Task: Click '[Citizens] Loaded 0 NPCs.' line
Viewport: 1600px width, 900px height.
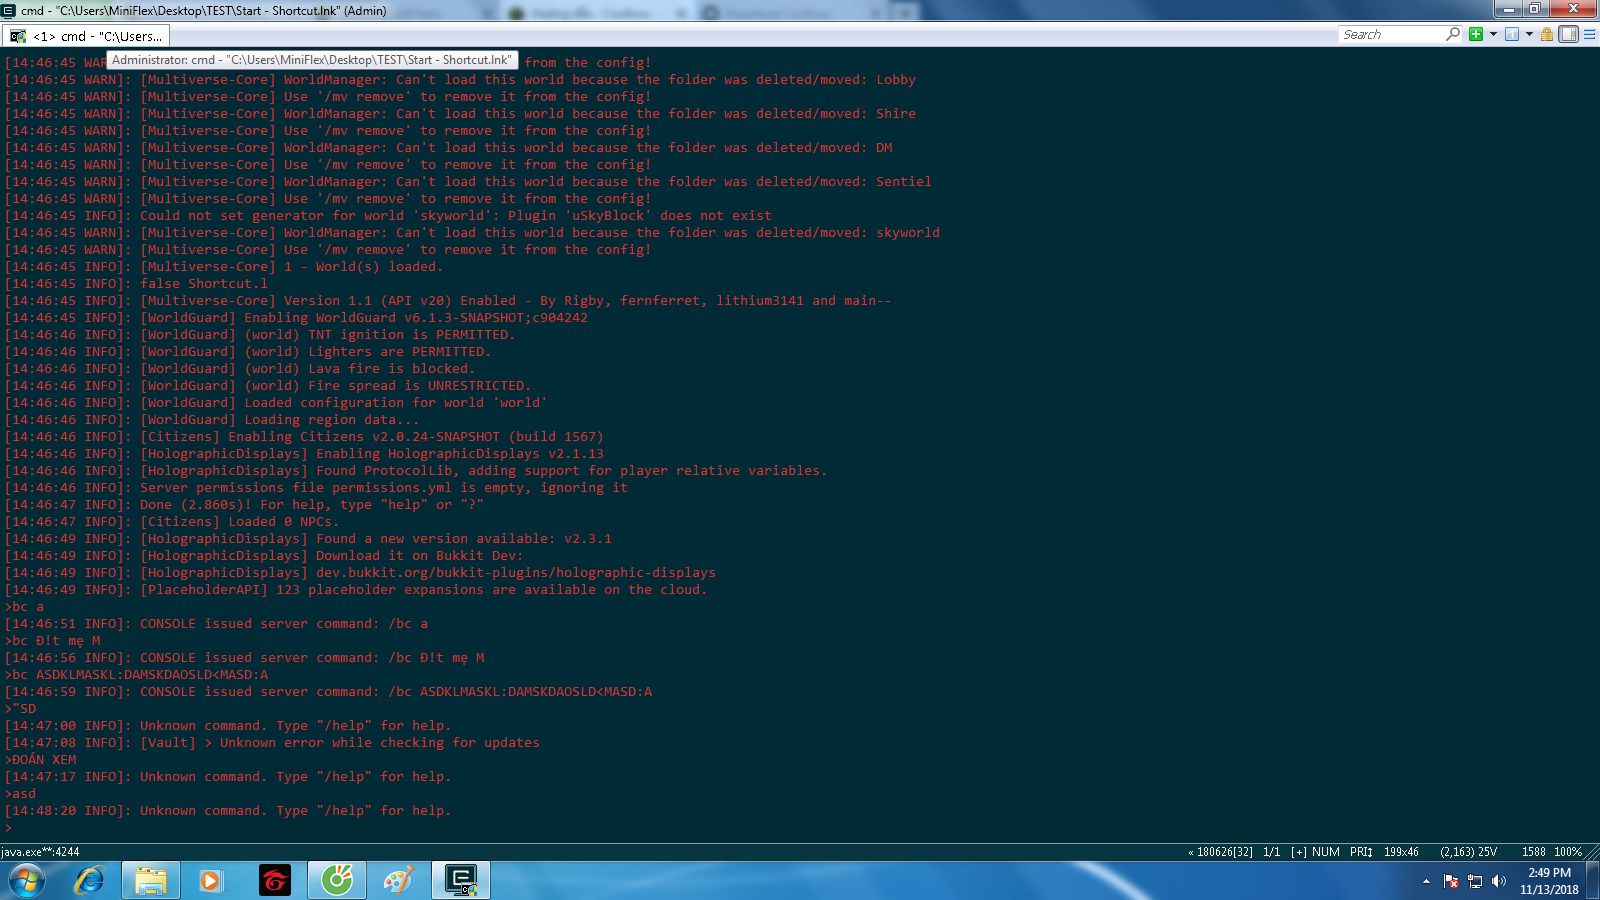Action: (173, 522)
